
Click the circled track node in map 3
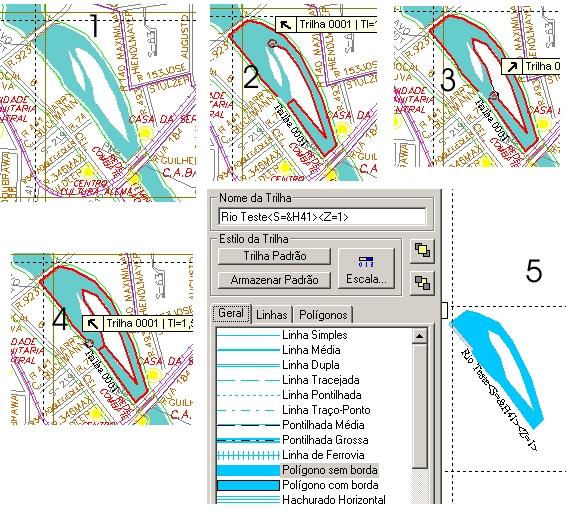494,95
